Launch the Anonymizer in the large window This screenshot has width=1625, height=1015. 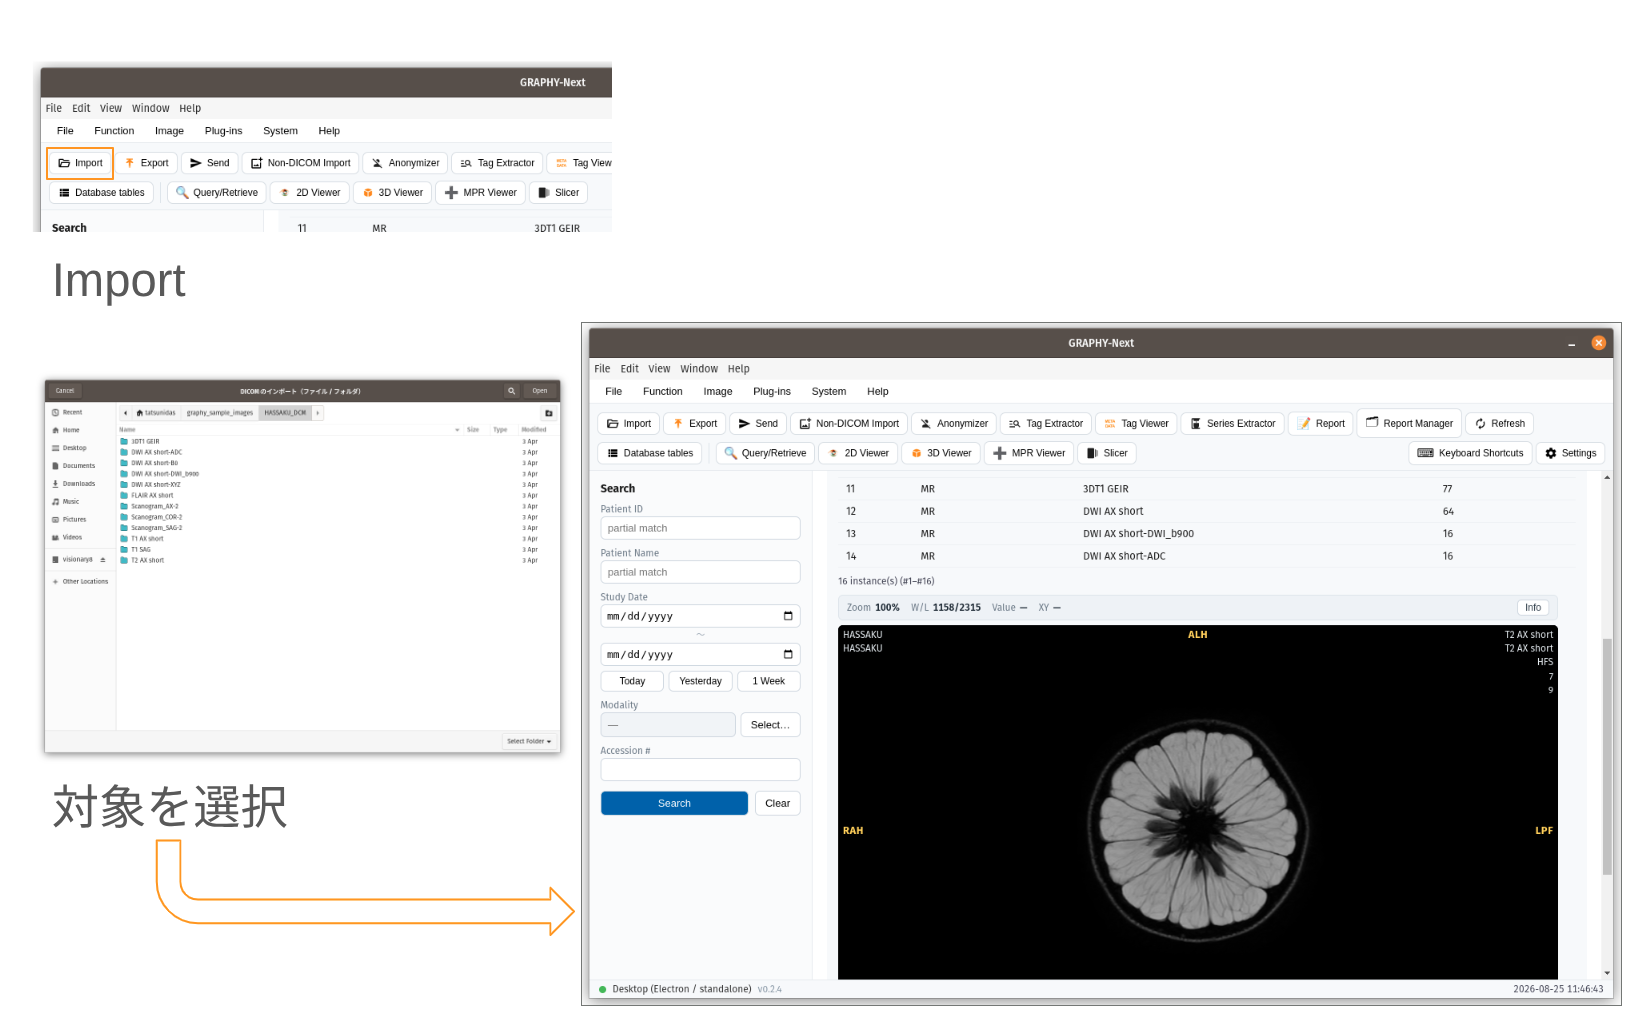(954, 423)
